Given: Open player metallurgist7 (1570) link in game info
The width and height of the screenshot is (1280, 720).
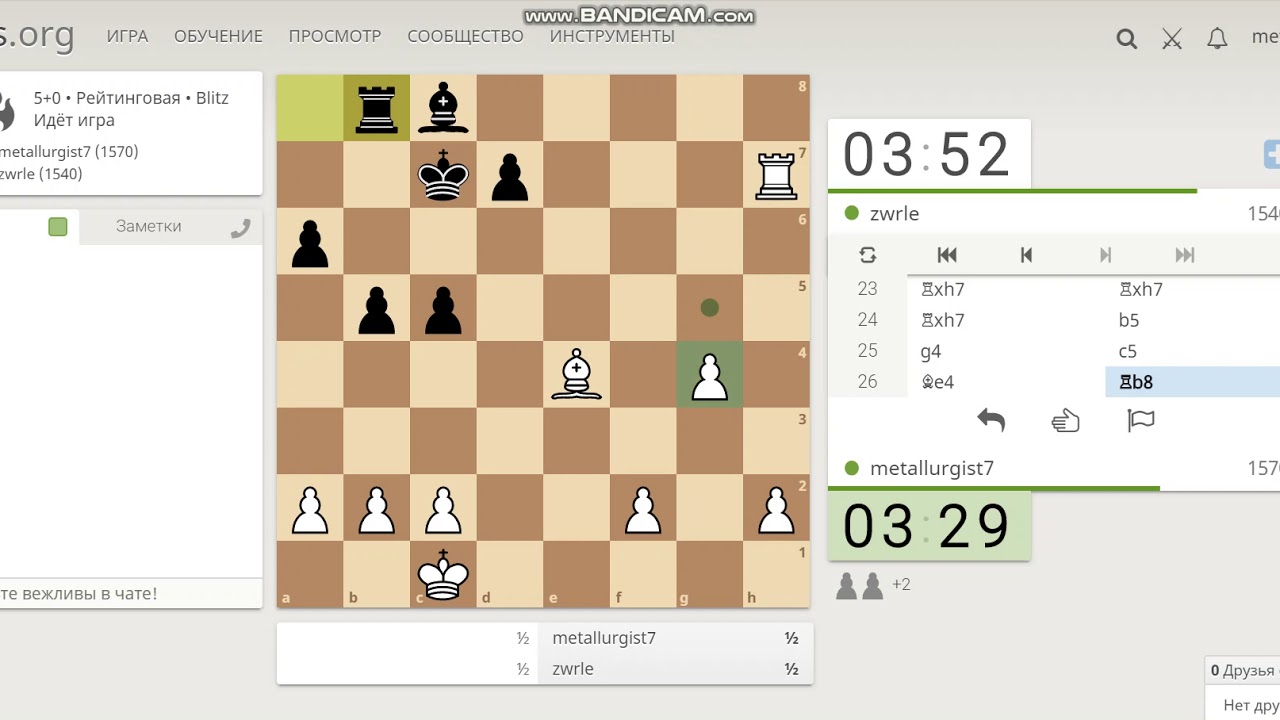Looking at the screenshot, I should [x=69, y=152].
